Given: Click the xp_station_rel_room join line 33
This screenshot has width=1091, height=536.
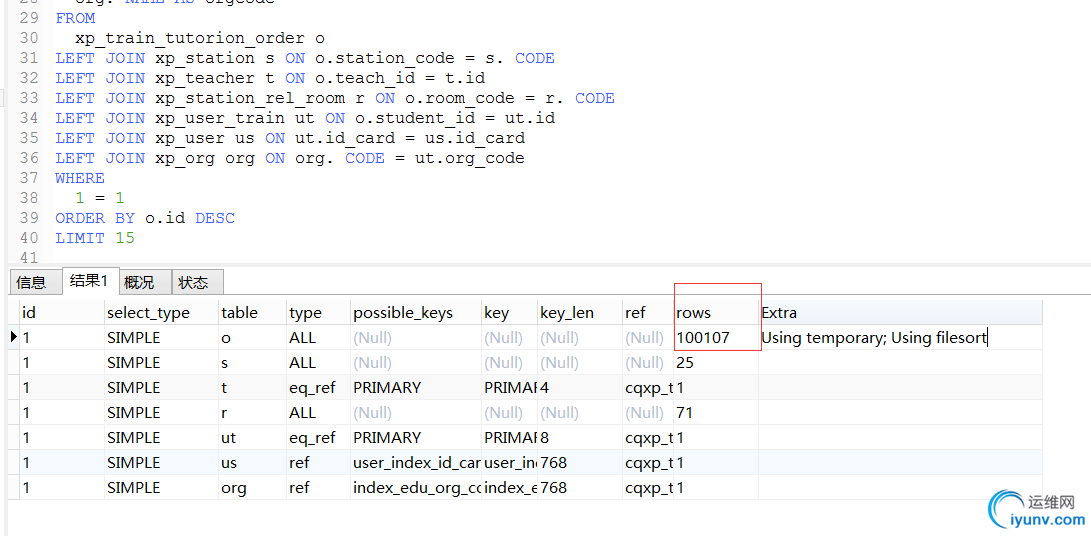Looking at the screenshot, I should [x=335, y=98].
